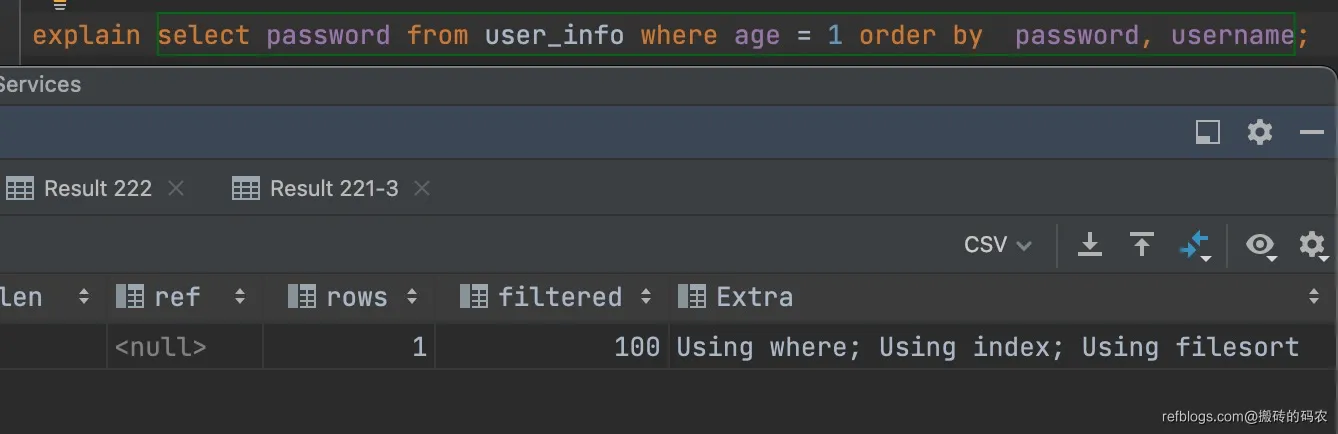Viewport: 1338px width, 434px height.
Task: Close the Result 222 tab
Action: point(176,188)
